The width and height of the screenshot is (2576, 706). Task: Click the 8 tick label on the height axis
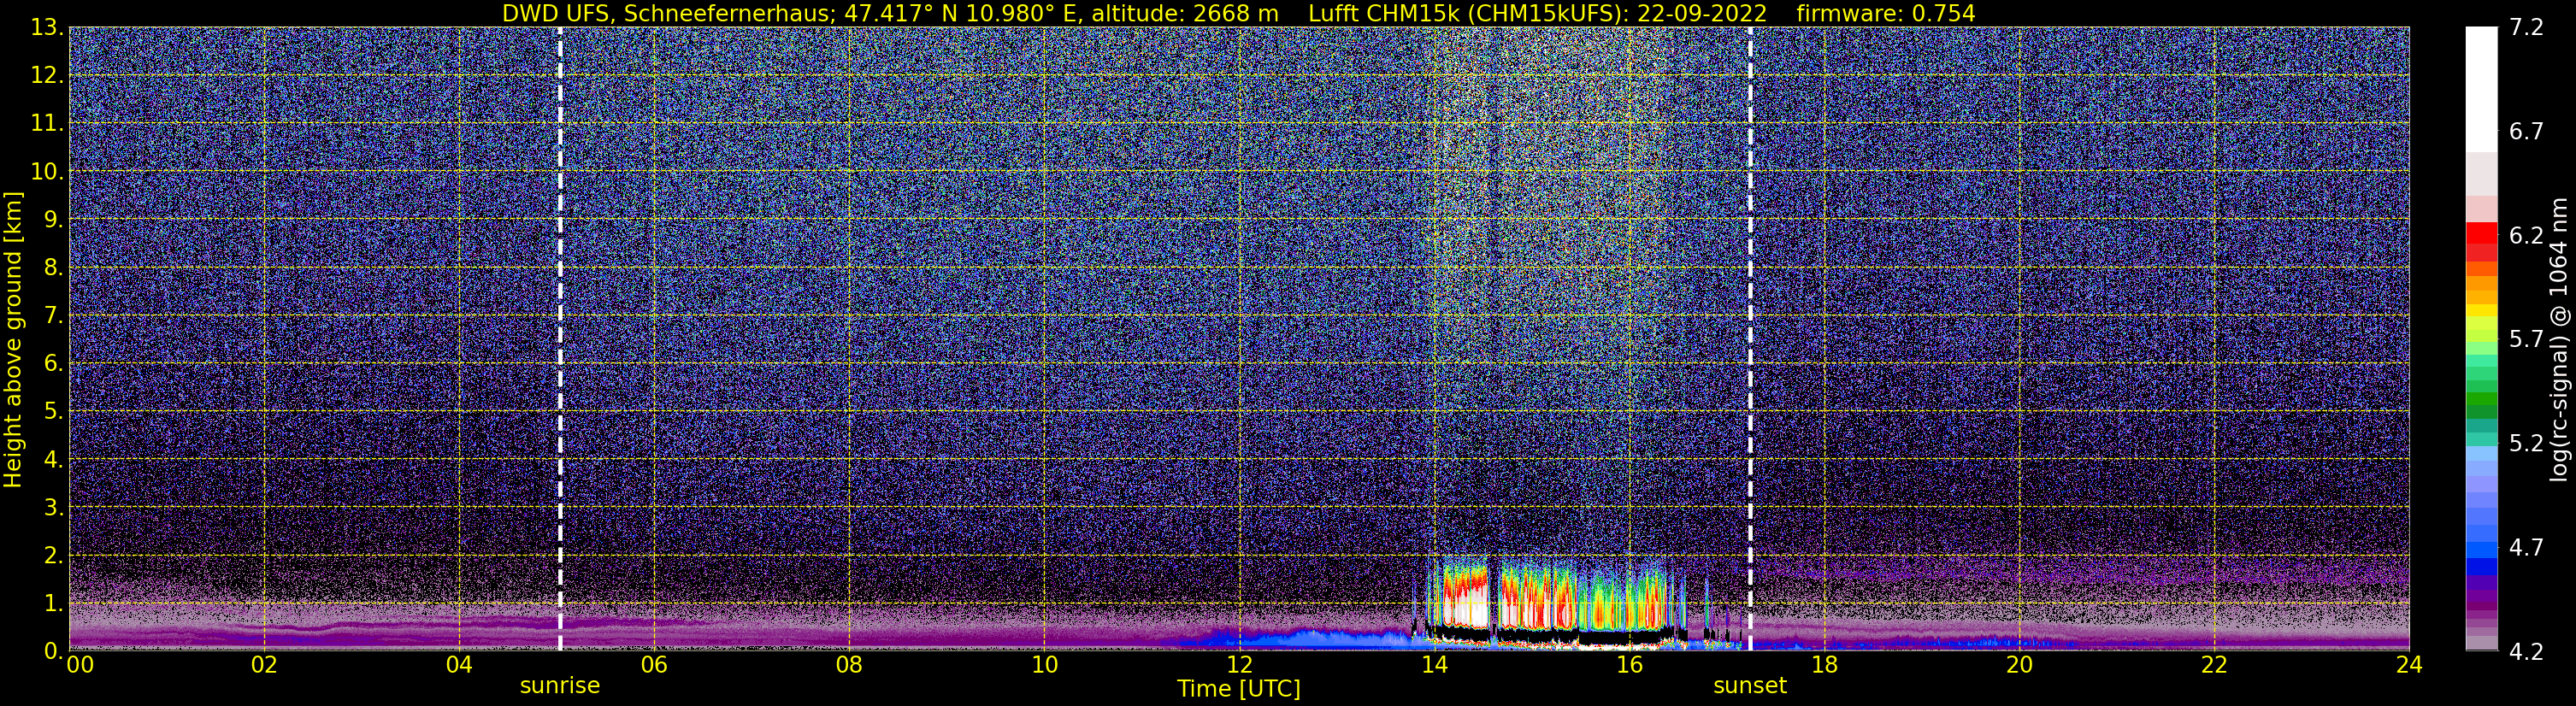(x=54, y=267)
